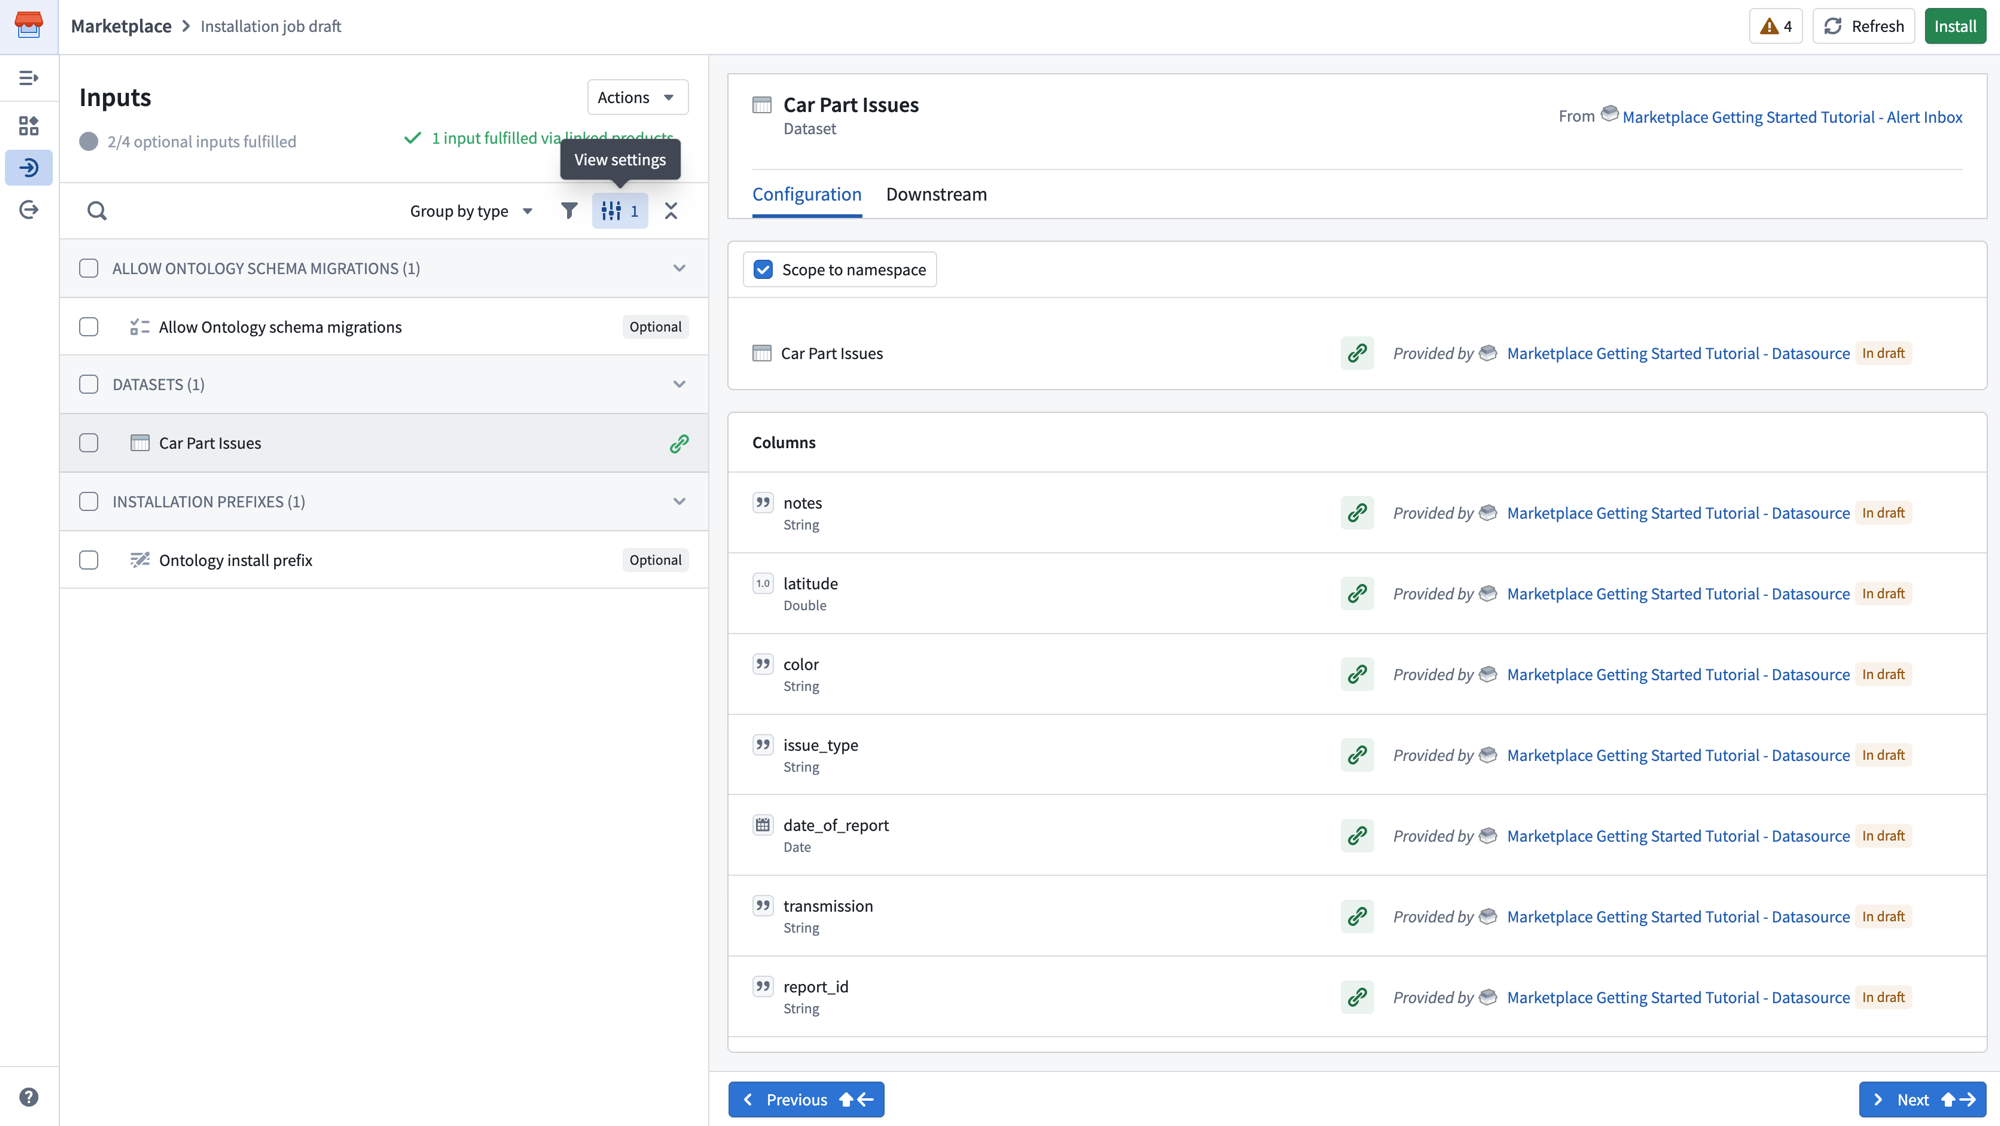Open the Group by type dropdown
Image resolution: width=2000 pixels, height=1126 pixels.
coord(471,211)
